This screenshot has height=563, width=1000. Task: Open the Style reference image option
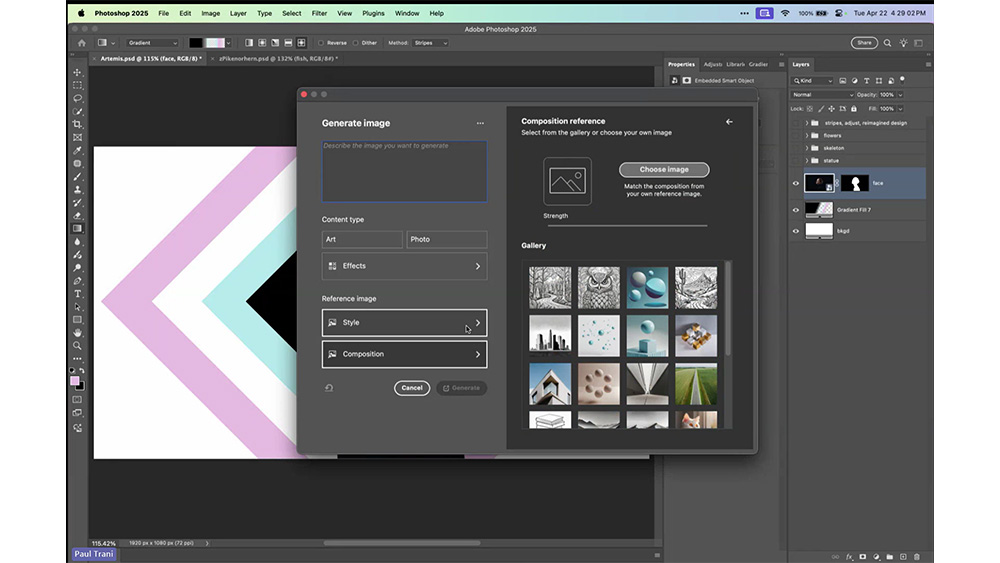(x=404, y=323)
